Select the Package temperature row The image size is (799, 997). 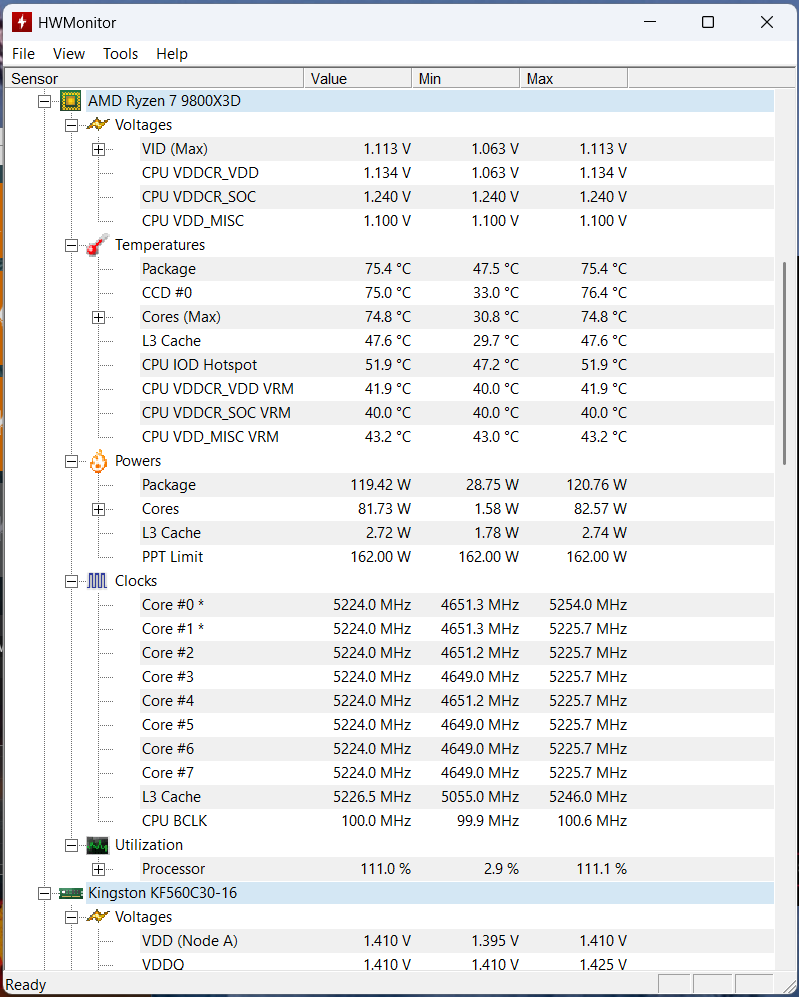456,269
